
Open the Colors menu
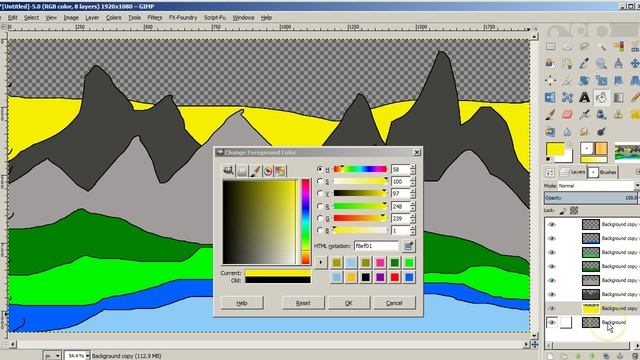113,18
